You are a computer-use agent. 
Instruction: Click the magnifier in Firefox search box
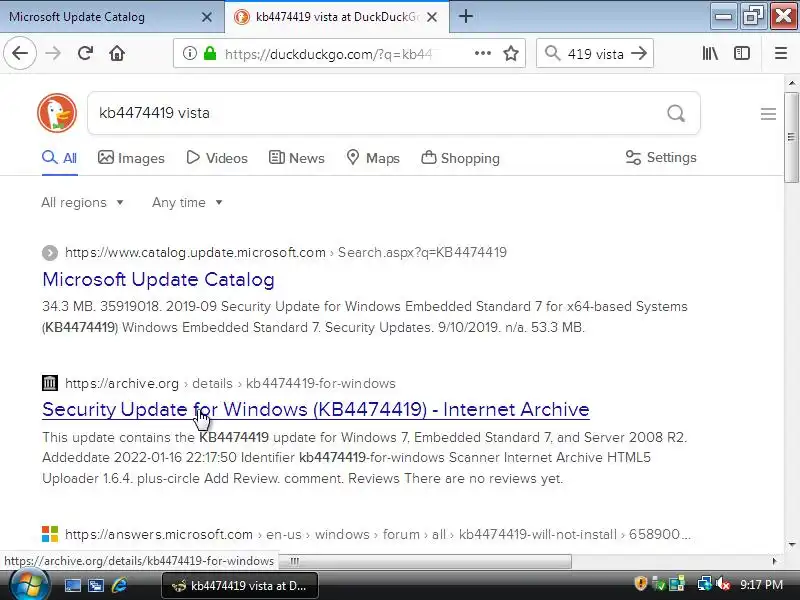[x=552, y=53]
